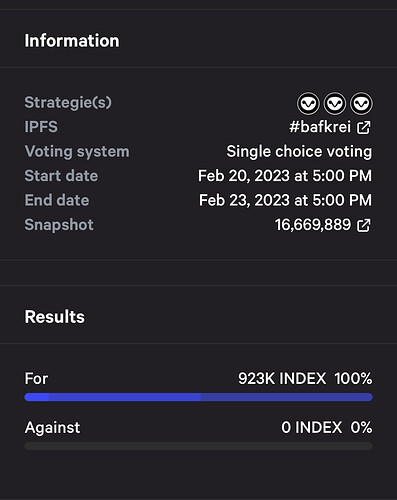397x500 pixels.
Task: Click the second strategy icon
Action: coord(335,103)
